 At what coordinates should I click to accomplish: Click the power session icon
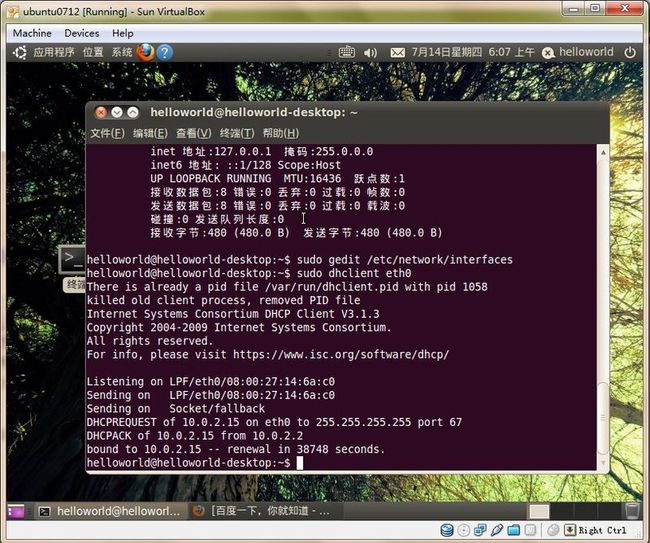[x=630, y=53]
